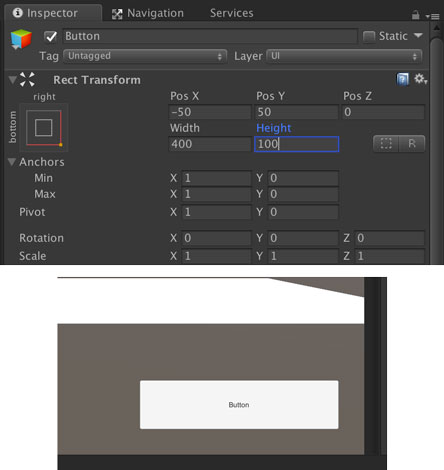Image resolution: width=444 pixels, height=470 pixels.
Task: Toggle raw edit mode R button
Action: 412,144
